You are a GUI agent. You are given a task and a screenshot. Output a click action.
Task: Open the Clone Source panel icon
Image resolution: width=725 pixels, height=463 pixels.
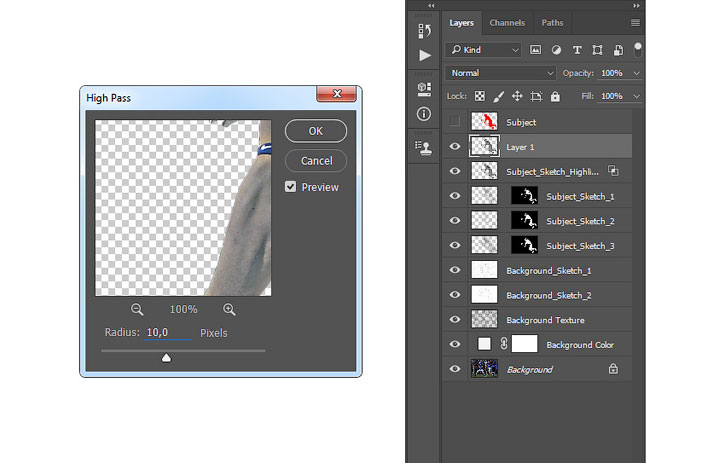424,148
